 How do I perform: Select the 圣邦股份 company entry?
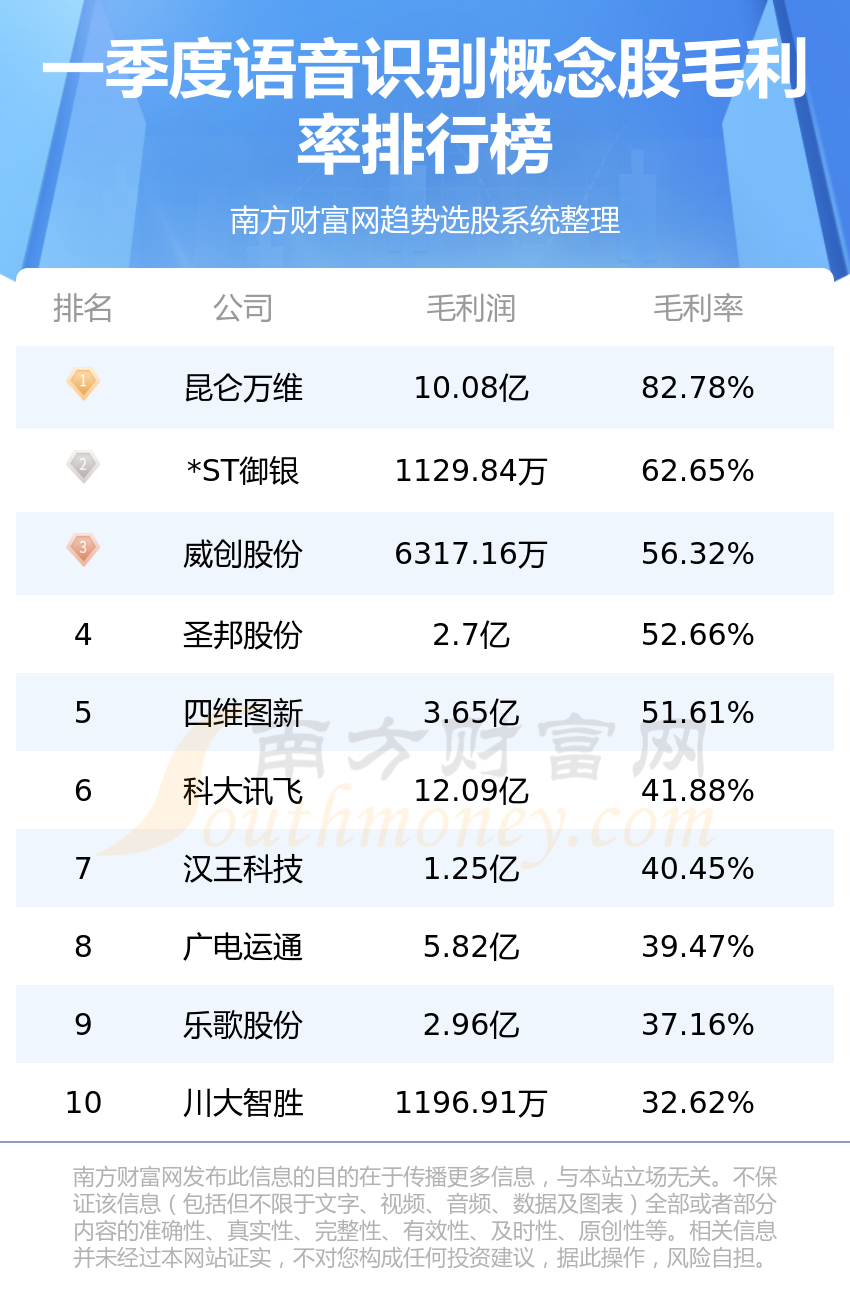[x=243, y=635]
